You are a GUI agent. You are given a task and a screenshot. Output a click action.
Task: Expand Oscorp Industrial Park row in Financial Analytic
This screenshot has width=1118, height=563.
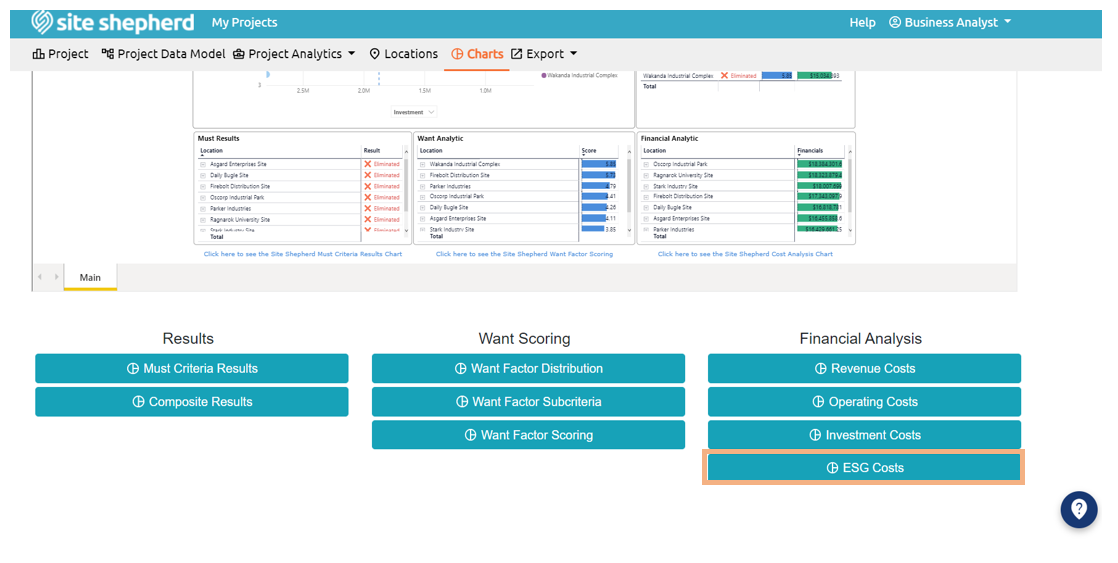[x=646, y=164]
